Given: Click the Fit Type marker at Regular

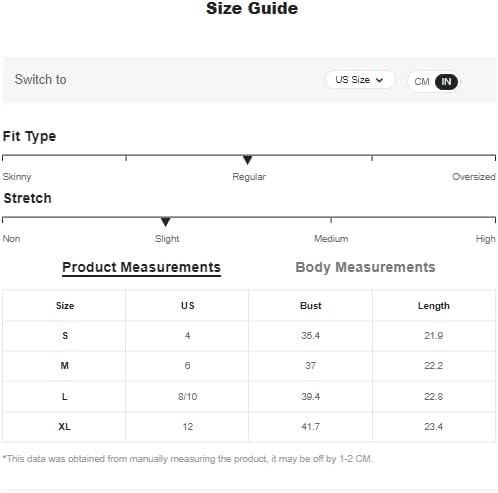Looking at the screenshot, I should [x=247, y=160].
